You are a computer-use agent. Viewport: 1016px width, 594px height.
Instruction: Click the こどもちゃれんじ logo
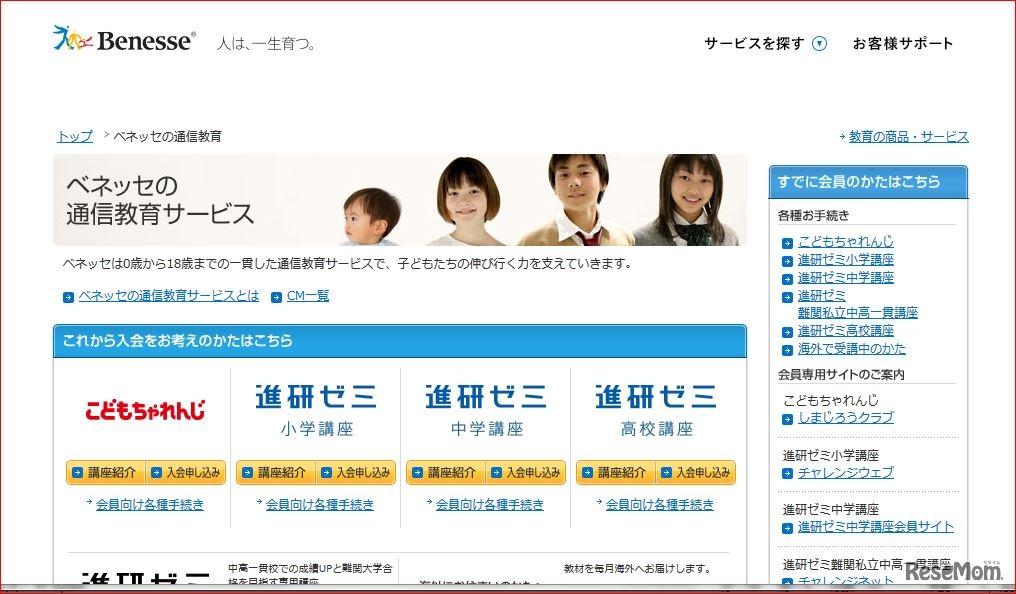pyautogui.click(x=144, y=412)
